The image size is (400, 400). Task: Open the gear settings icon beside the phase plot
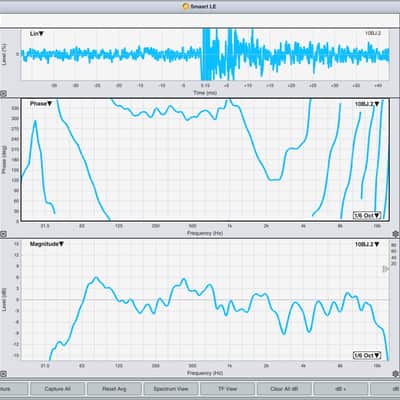pyautogui.click(x=396, y=234)
